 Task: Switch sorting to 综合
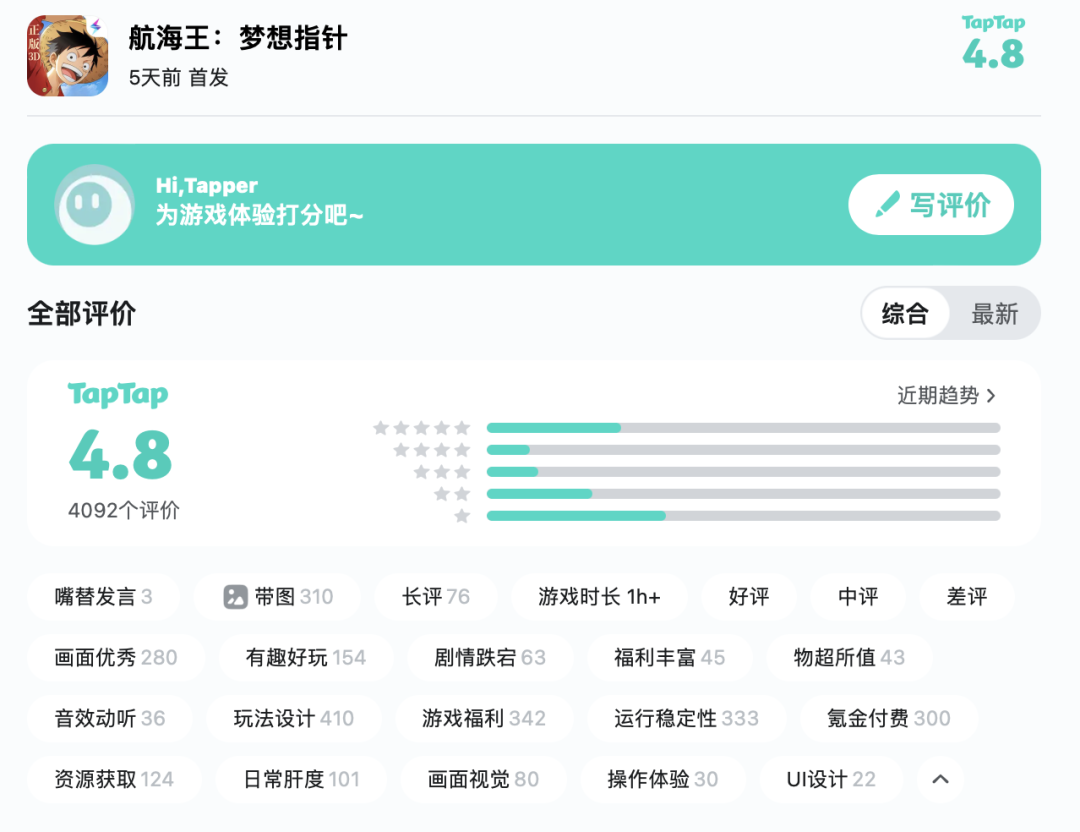pyautogui.click(x=905, y=314)
